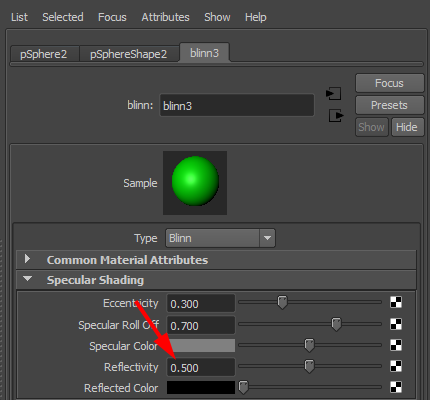Viewport: 430px width, 400px height.
Task: Collapse the Specular Shading section
Action: [216, 280]
